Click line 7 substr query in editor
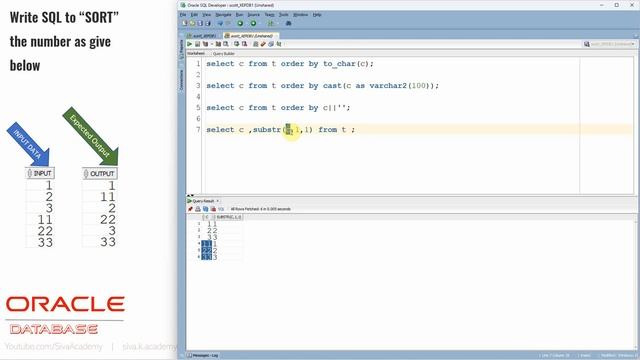This screenshot has width=640, height=360. [x=281, y=130]
